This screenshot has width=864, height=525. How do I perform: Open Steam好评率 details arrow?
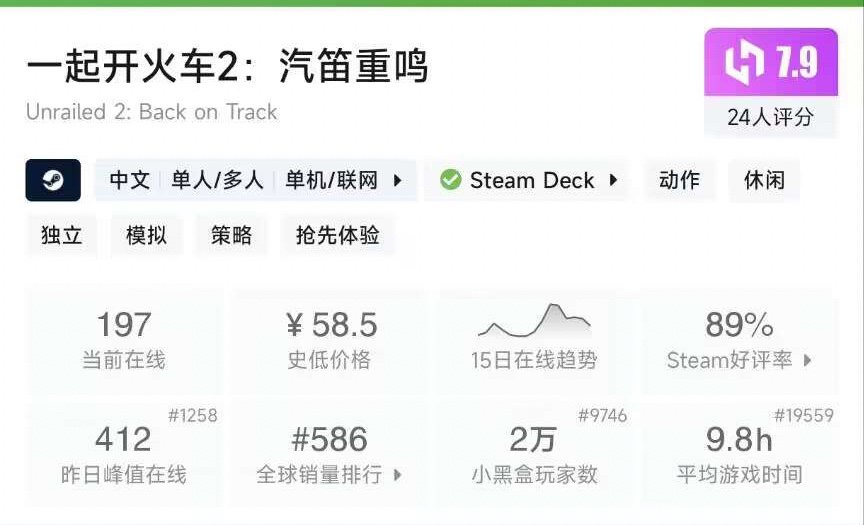(x=807, y=361)
